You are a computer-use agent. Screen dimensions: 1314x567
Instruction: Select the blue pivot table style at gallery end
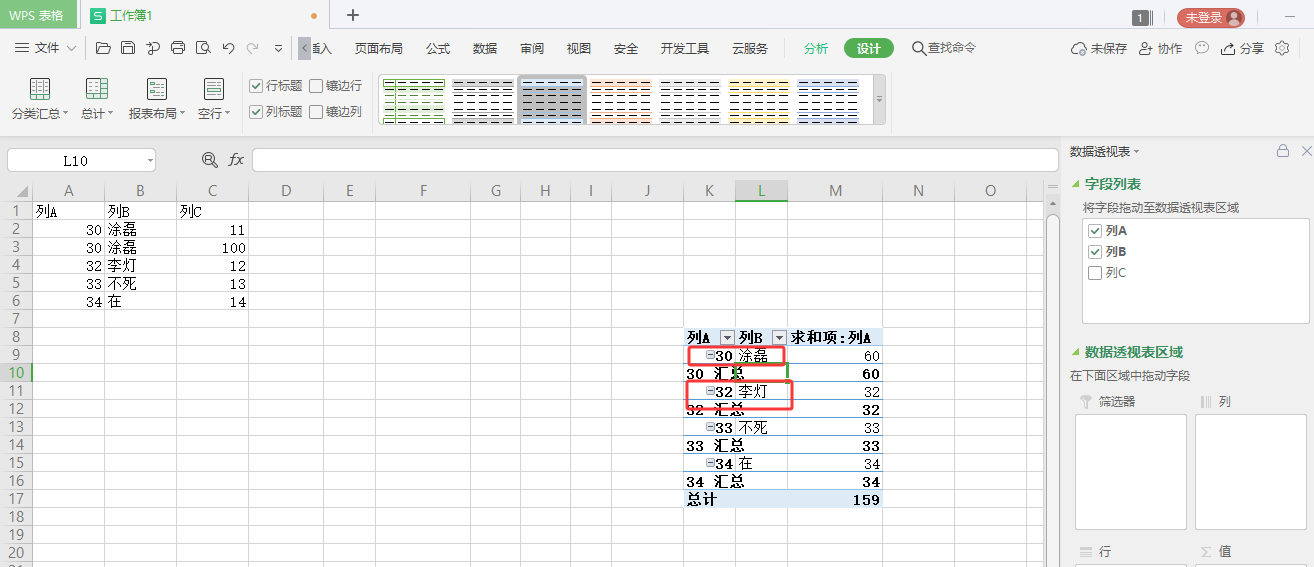tap(828, 101)
